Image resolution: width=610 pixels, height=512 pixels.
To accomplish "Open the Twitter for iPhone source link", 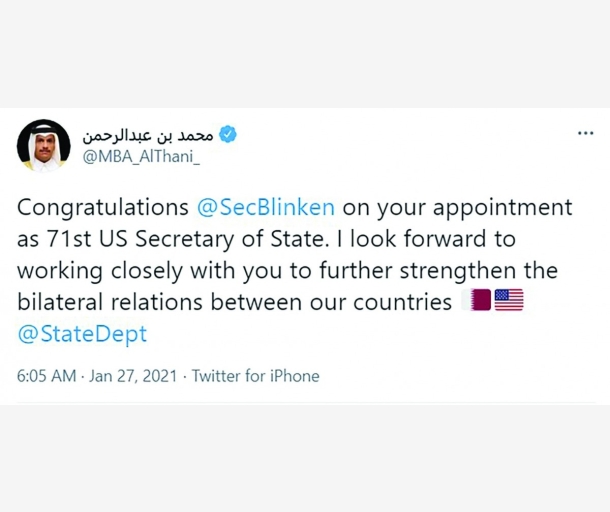I will (255, 376).
